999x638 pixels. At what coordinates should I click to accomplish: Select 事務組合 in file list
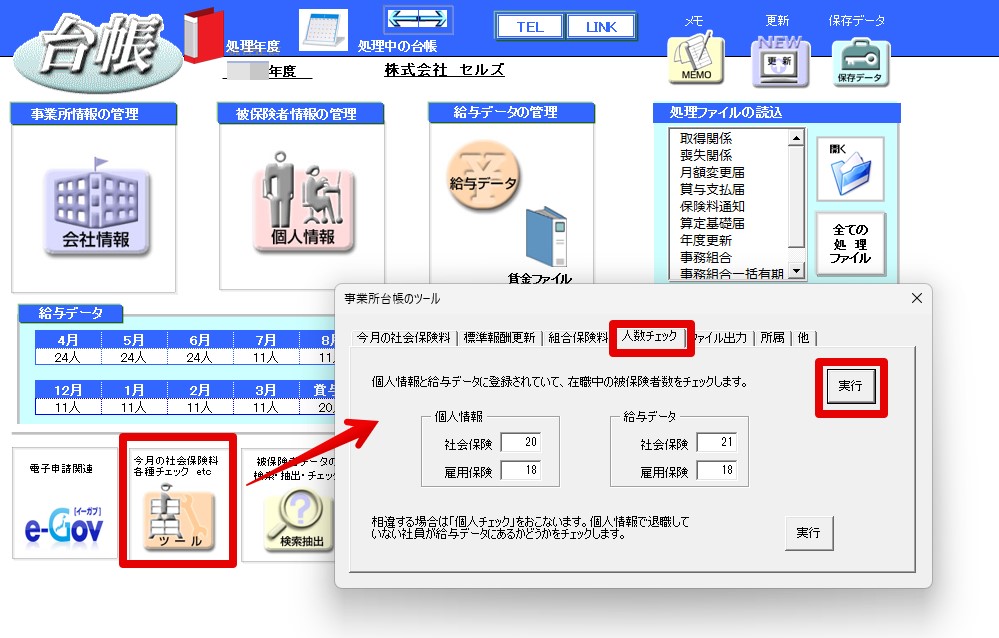[x=706, y=257]
